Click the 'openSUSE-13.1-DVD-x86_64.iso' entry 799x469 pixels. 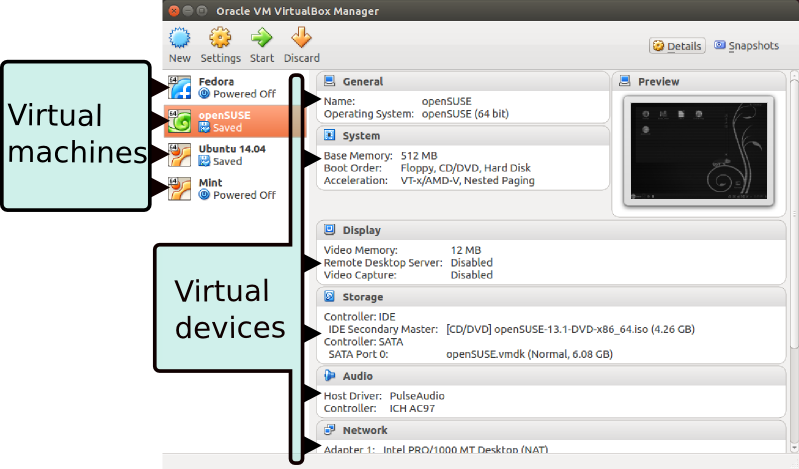571,329
